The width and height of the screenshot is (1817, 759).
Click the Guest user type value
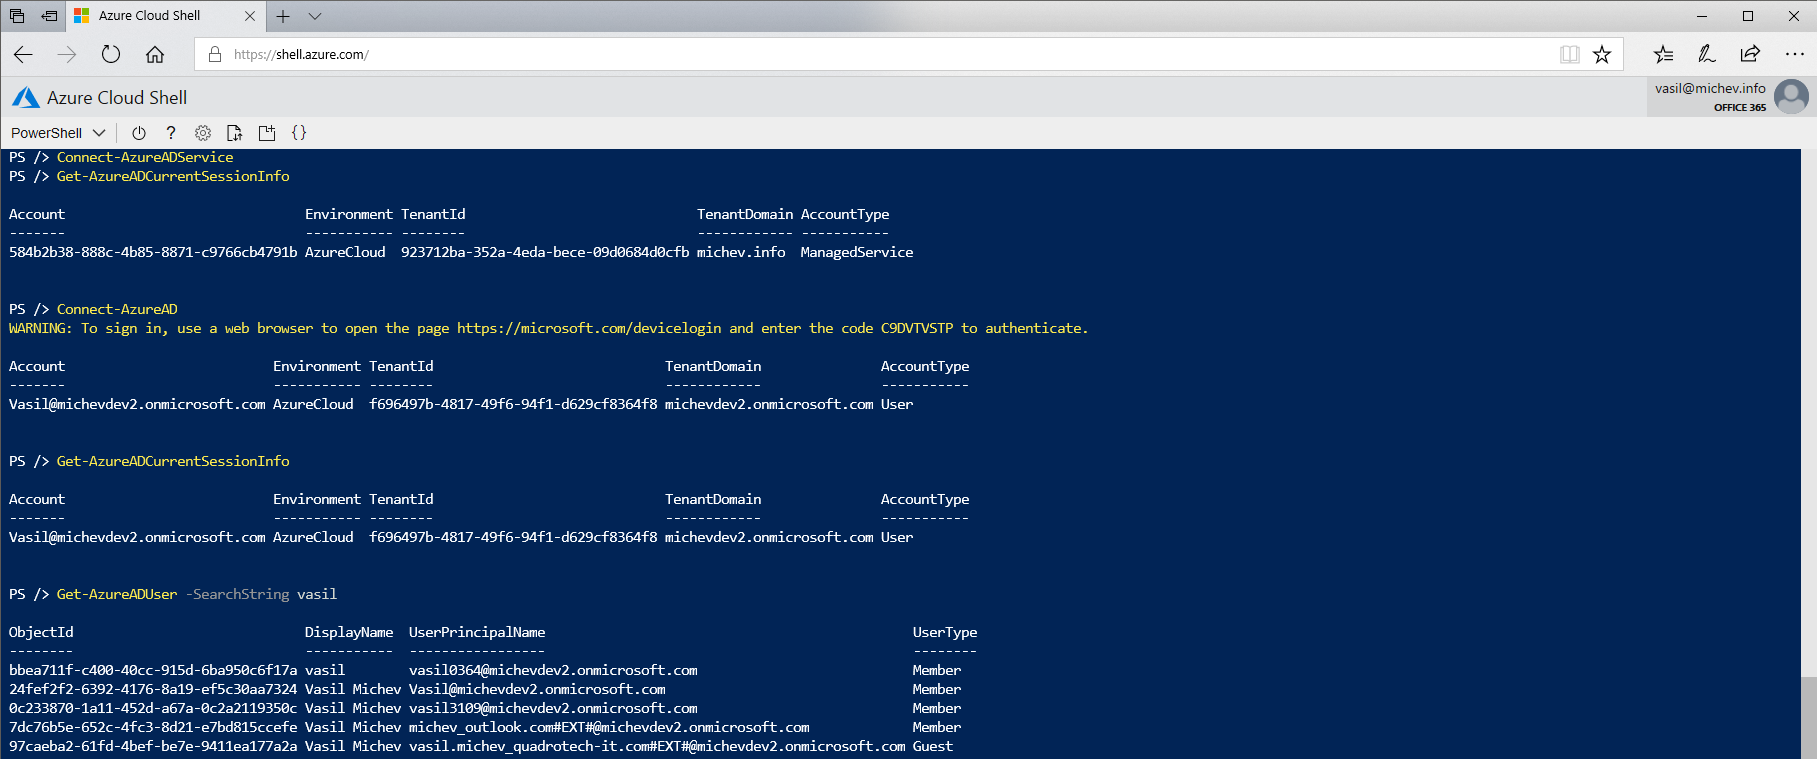click(933, 746)
